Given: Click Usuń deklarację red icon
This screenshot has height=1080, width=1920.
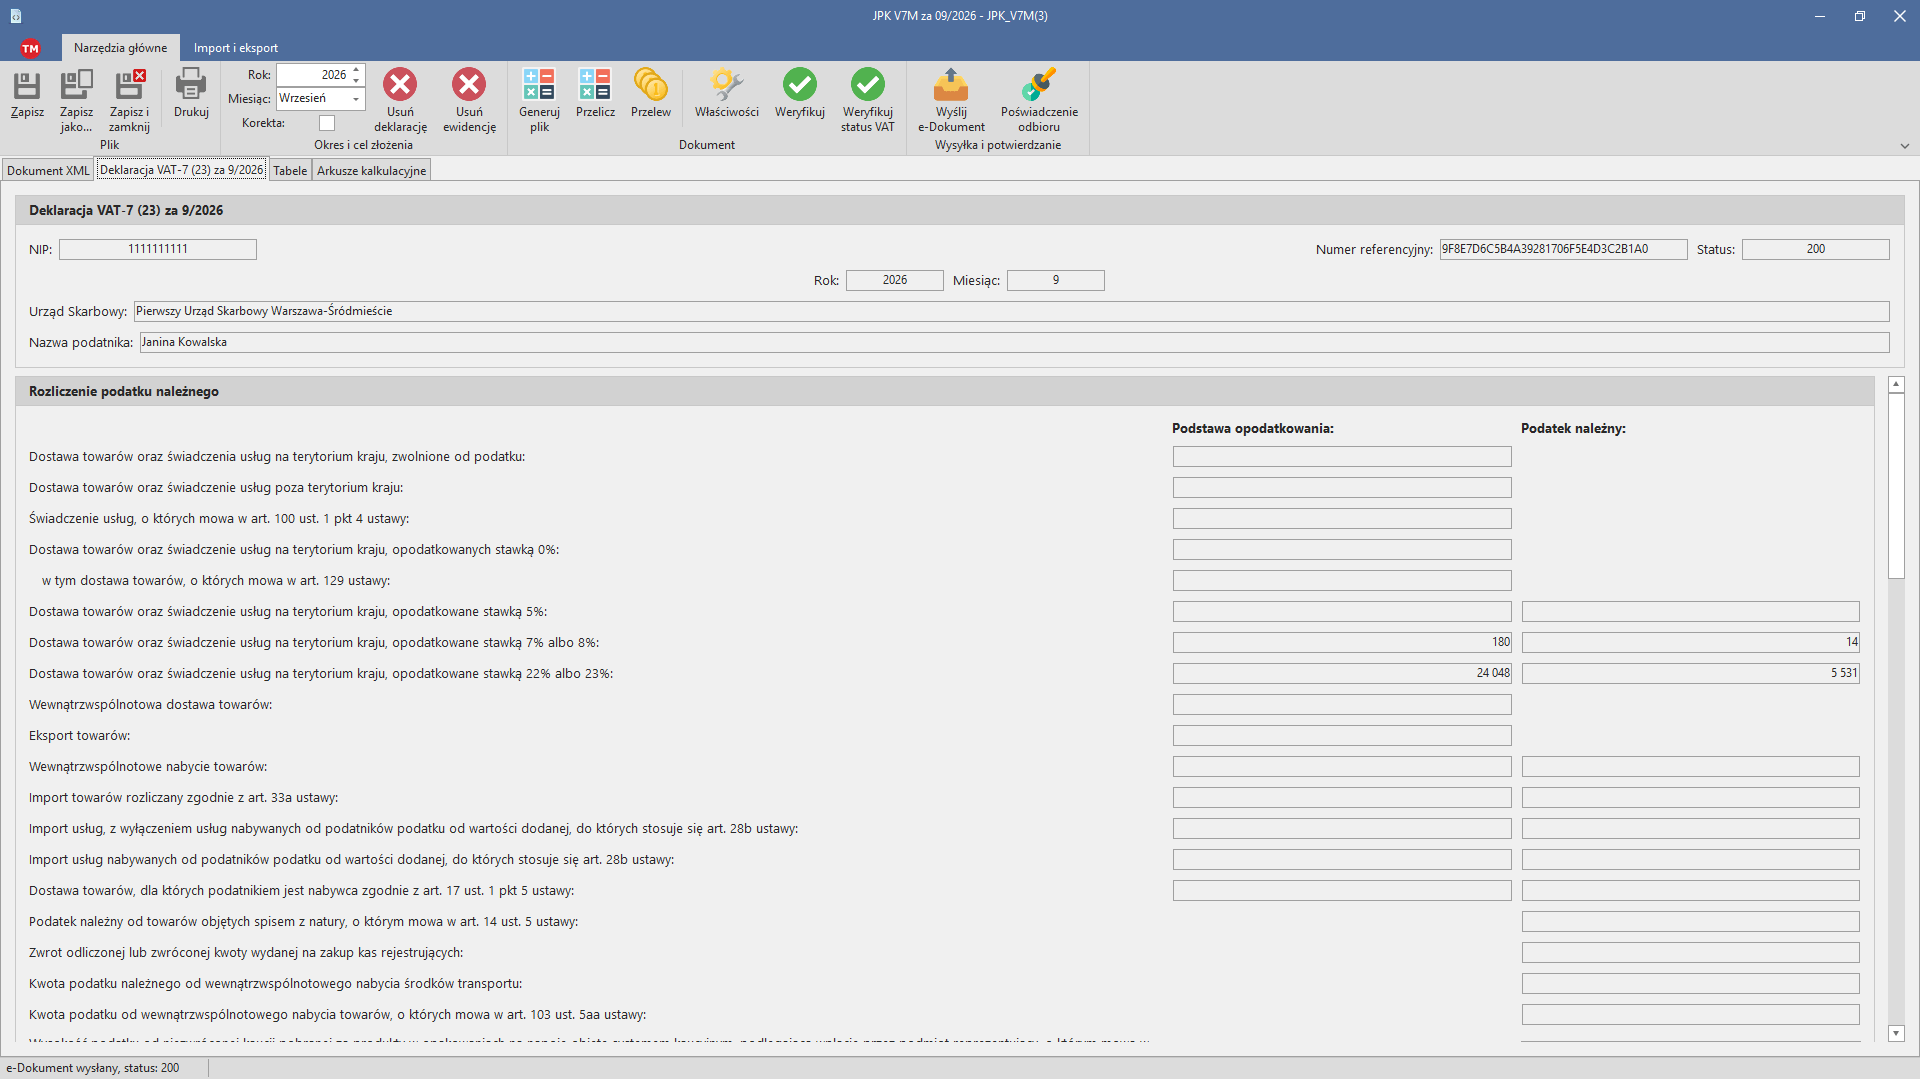Looking at the screenshot, I should click(x=400, y=85).
